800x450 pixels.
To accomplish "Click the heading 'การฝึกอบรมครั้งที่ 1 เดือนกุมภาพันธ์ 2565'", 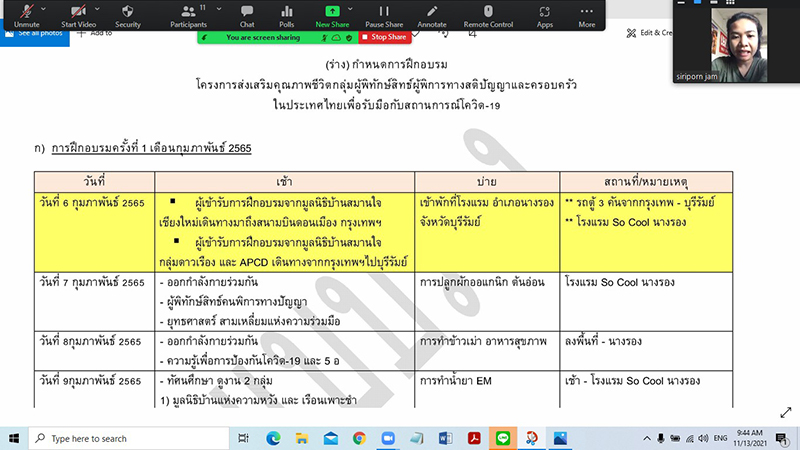I will coord(152,148).
